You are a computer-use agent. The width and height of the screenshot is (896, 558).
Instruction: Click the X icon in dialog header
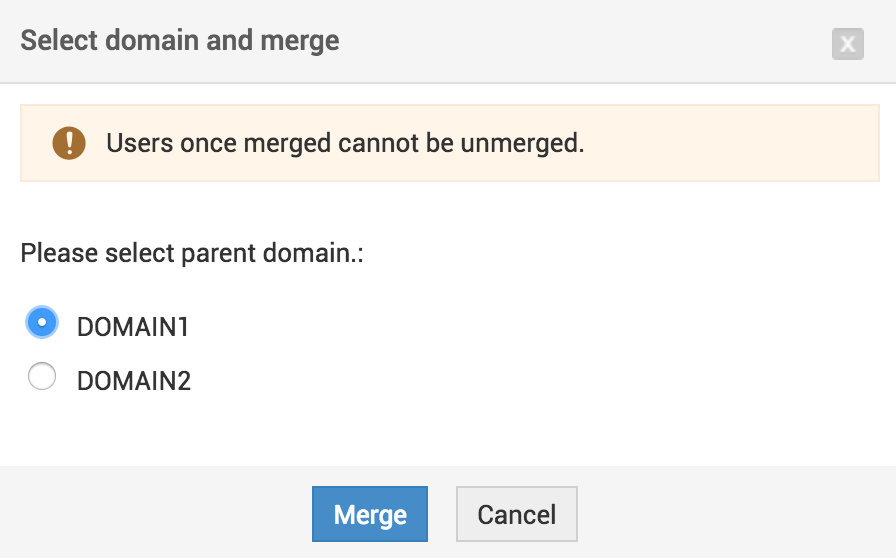(847, 44)
